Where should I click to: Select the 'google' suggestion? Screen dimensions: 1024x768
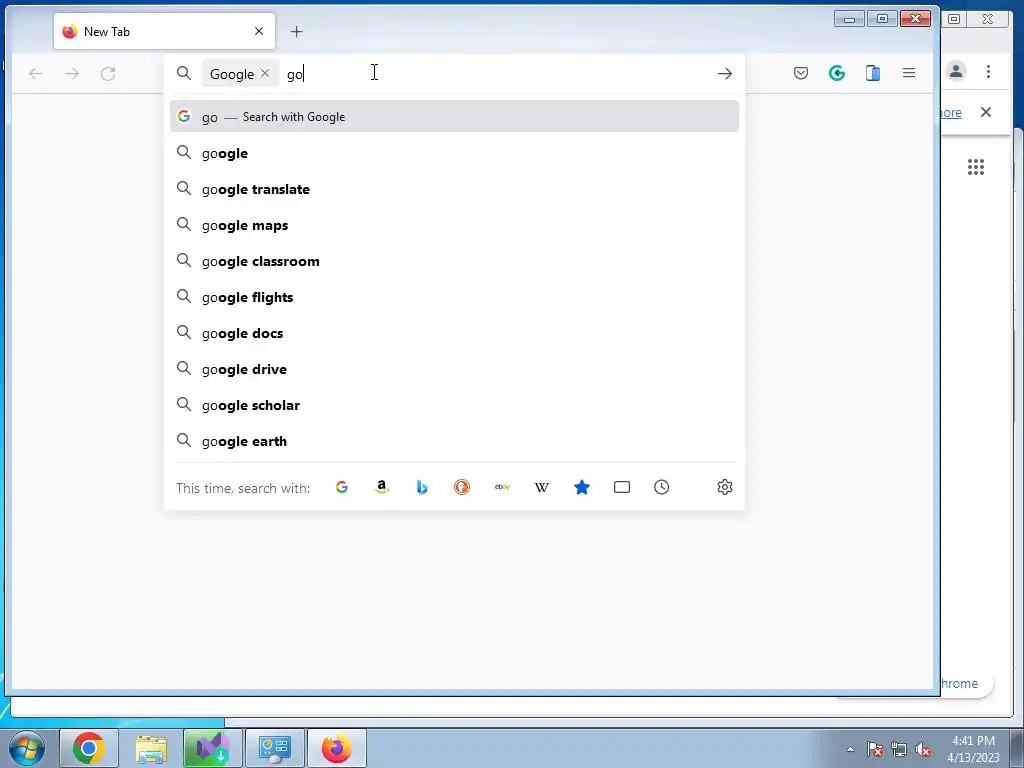[x=454, y=153]
